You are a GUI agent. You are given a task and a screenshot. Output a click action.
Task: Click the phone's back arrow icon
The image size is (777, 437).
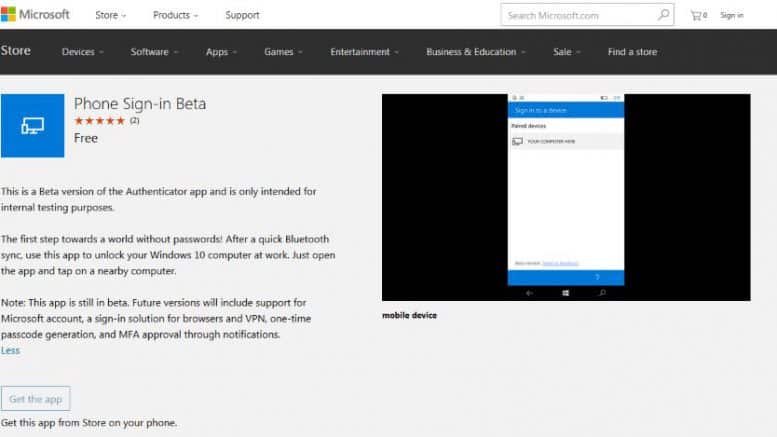[x=529, y=293]
